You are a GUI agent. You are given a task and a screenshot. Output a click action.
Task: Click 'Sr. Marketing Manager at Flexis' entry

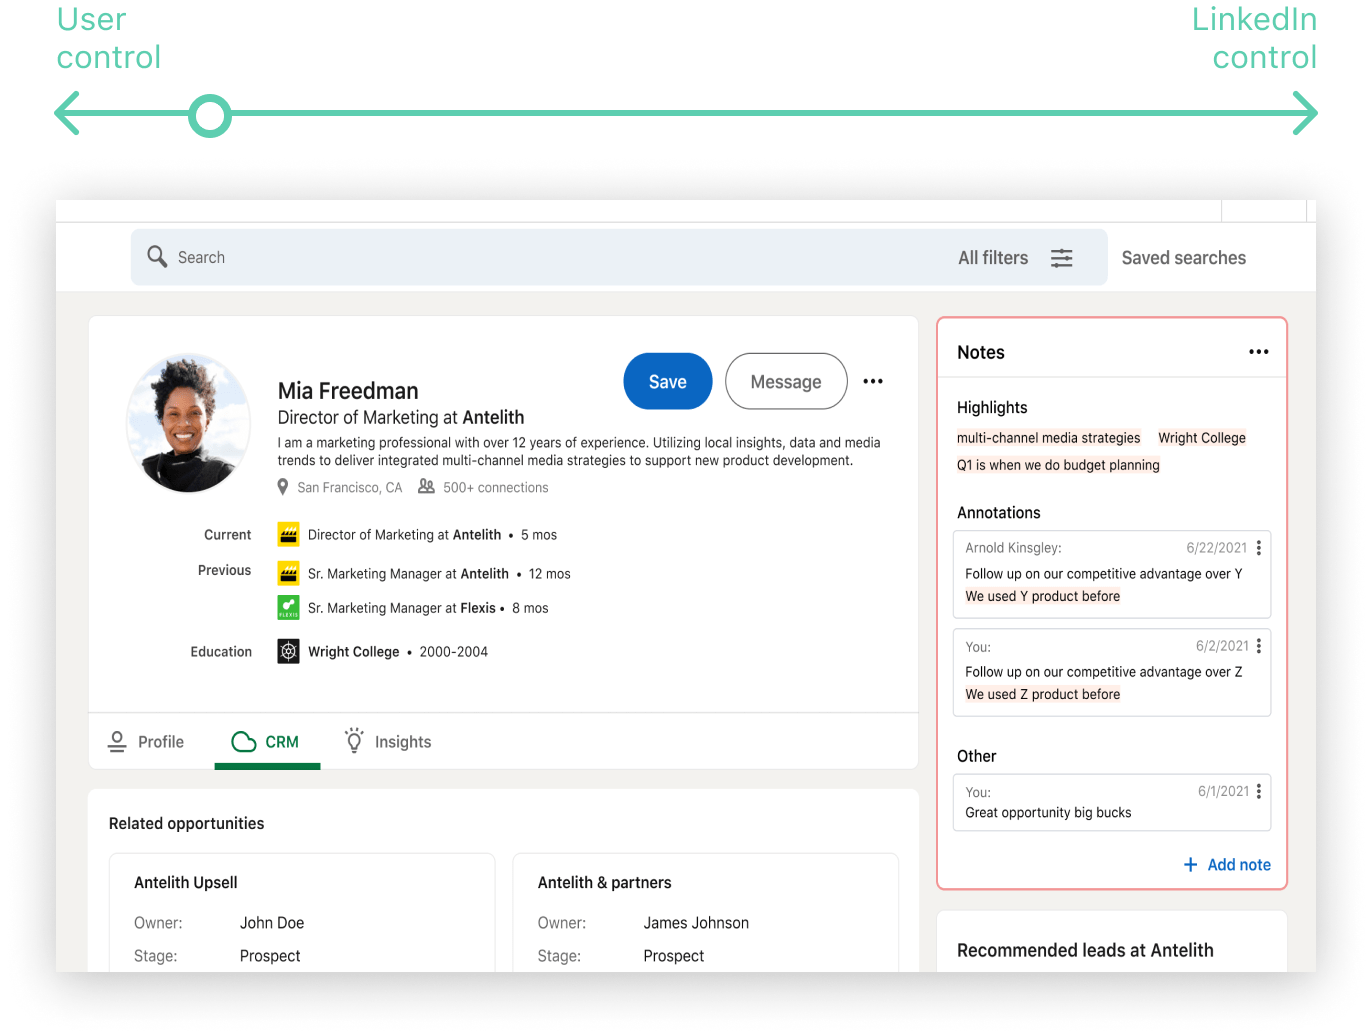click(402, 608)
